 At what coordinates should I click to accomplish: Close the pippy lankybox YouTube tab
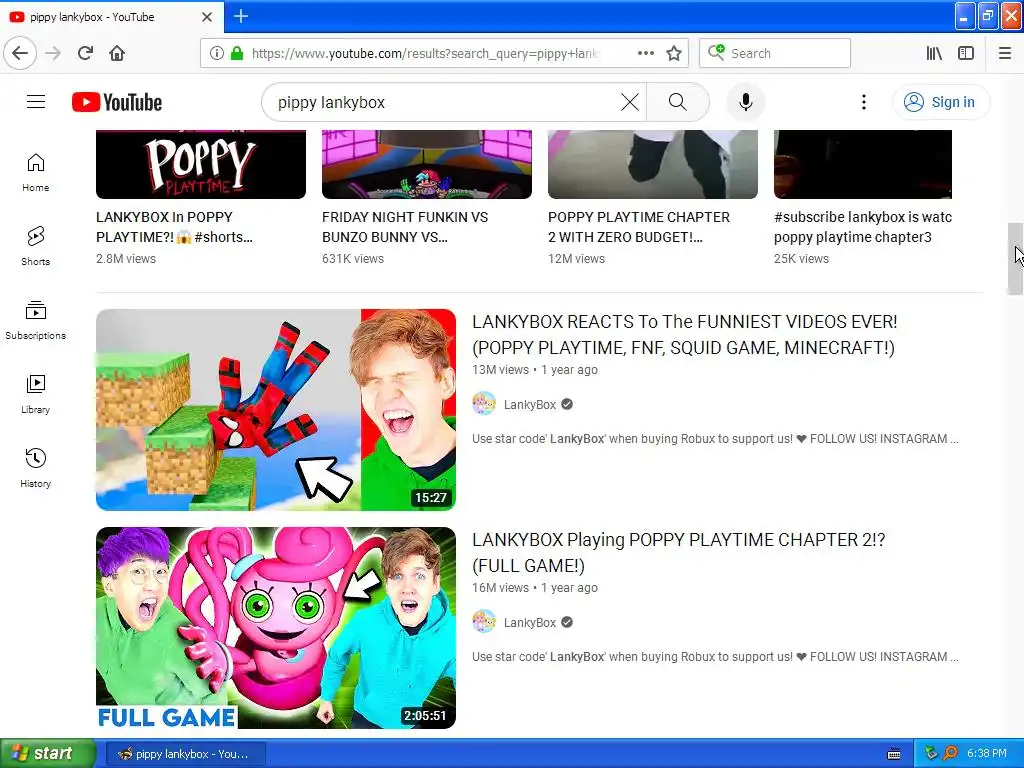tap(206, 17)
